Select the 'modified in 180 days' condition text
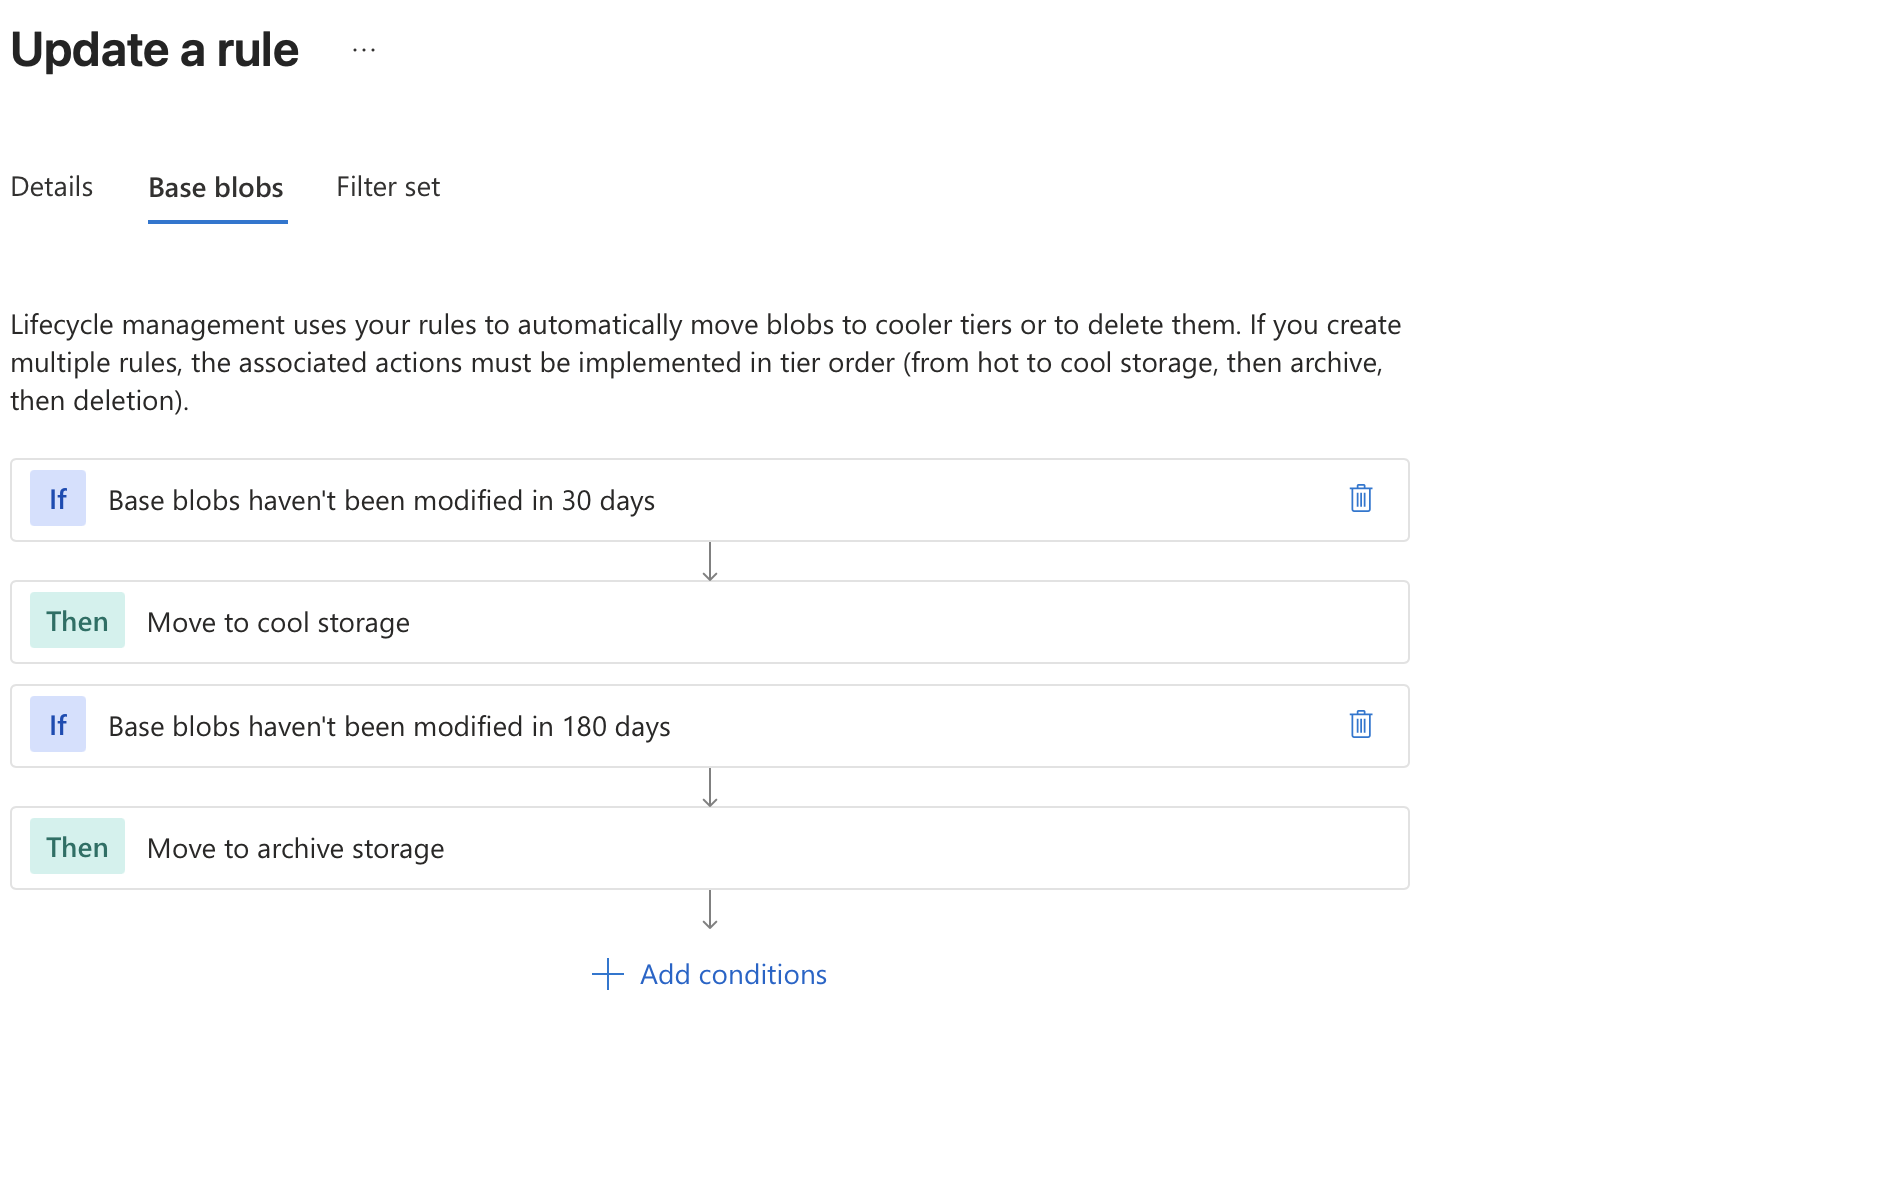Screen dimensions: 1884x1190 389,726
